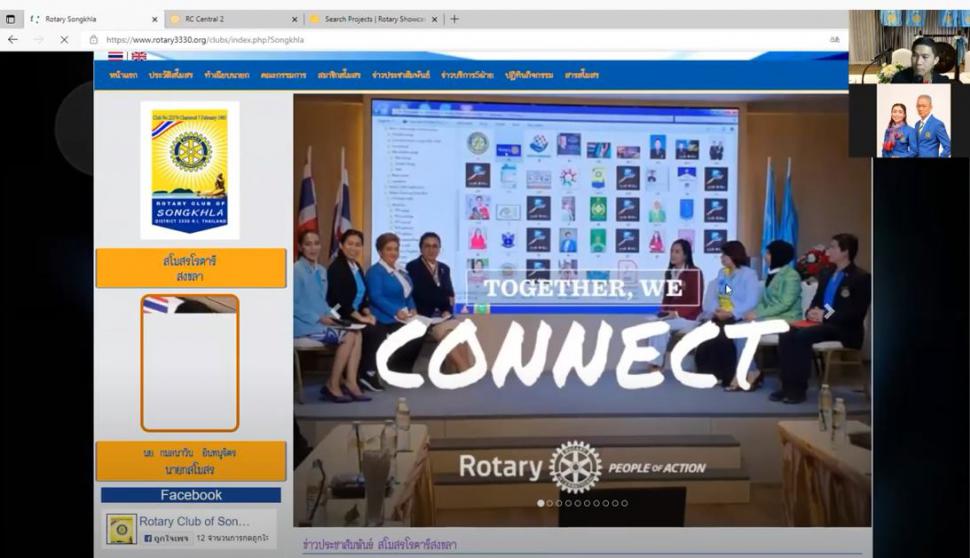Open the สารสโมสร menu item
Screen dimensions: 970x558
point(582,75)
